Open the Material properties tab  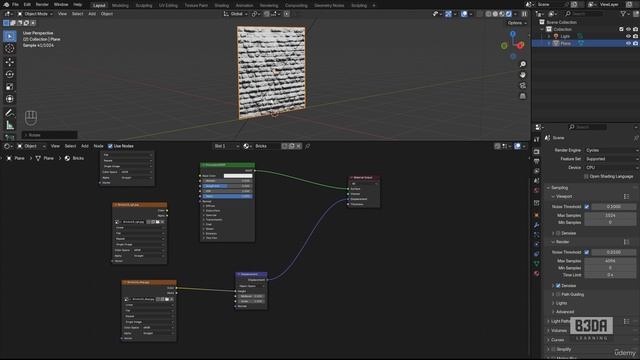click(536, 273)
